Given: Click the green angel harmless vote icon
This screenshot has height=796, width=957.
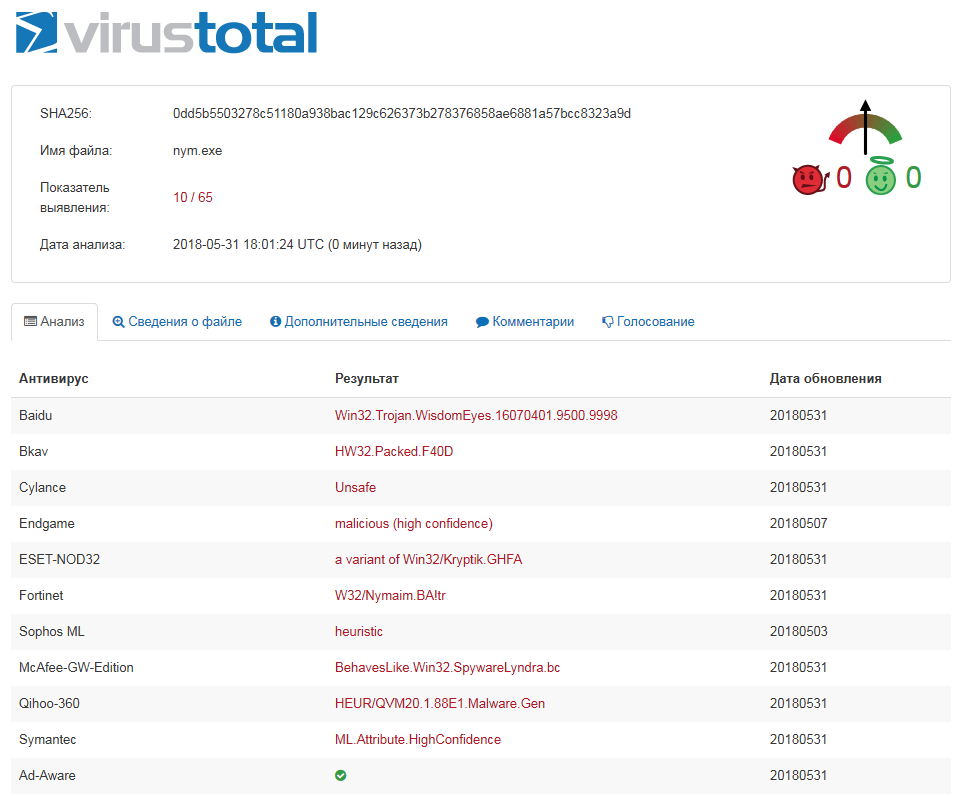Looking at the screenshot, I should tap(881, 176).
